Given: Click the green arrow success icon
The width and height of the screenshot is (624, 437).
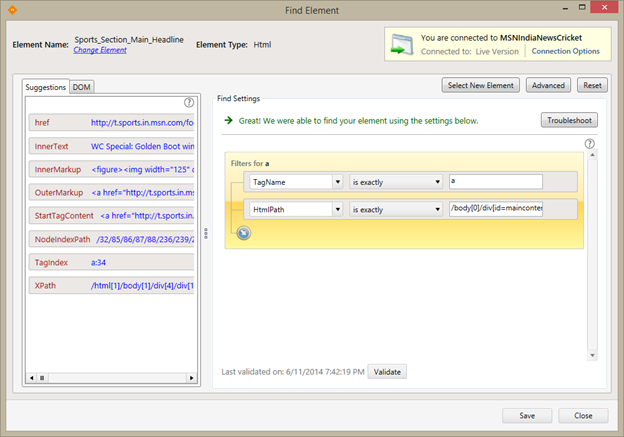Looking at the screenshot, I should (229, 120).
